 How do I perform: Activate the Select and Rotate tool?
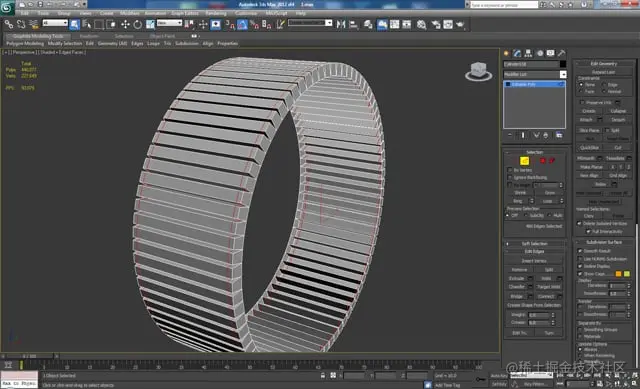[138, 24]
